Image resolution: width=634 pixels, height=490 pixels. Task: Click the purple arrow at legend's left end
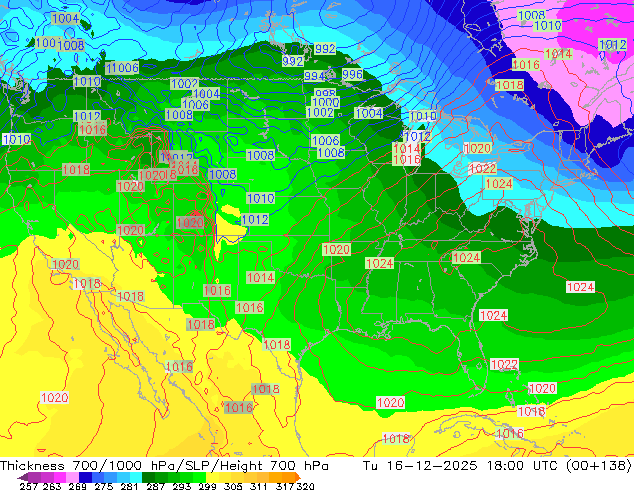click(22, 477)
